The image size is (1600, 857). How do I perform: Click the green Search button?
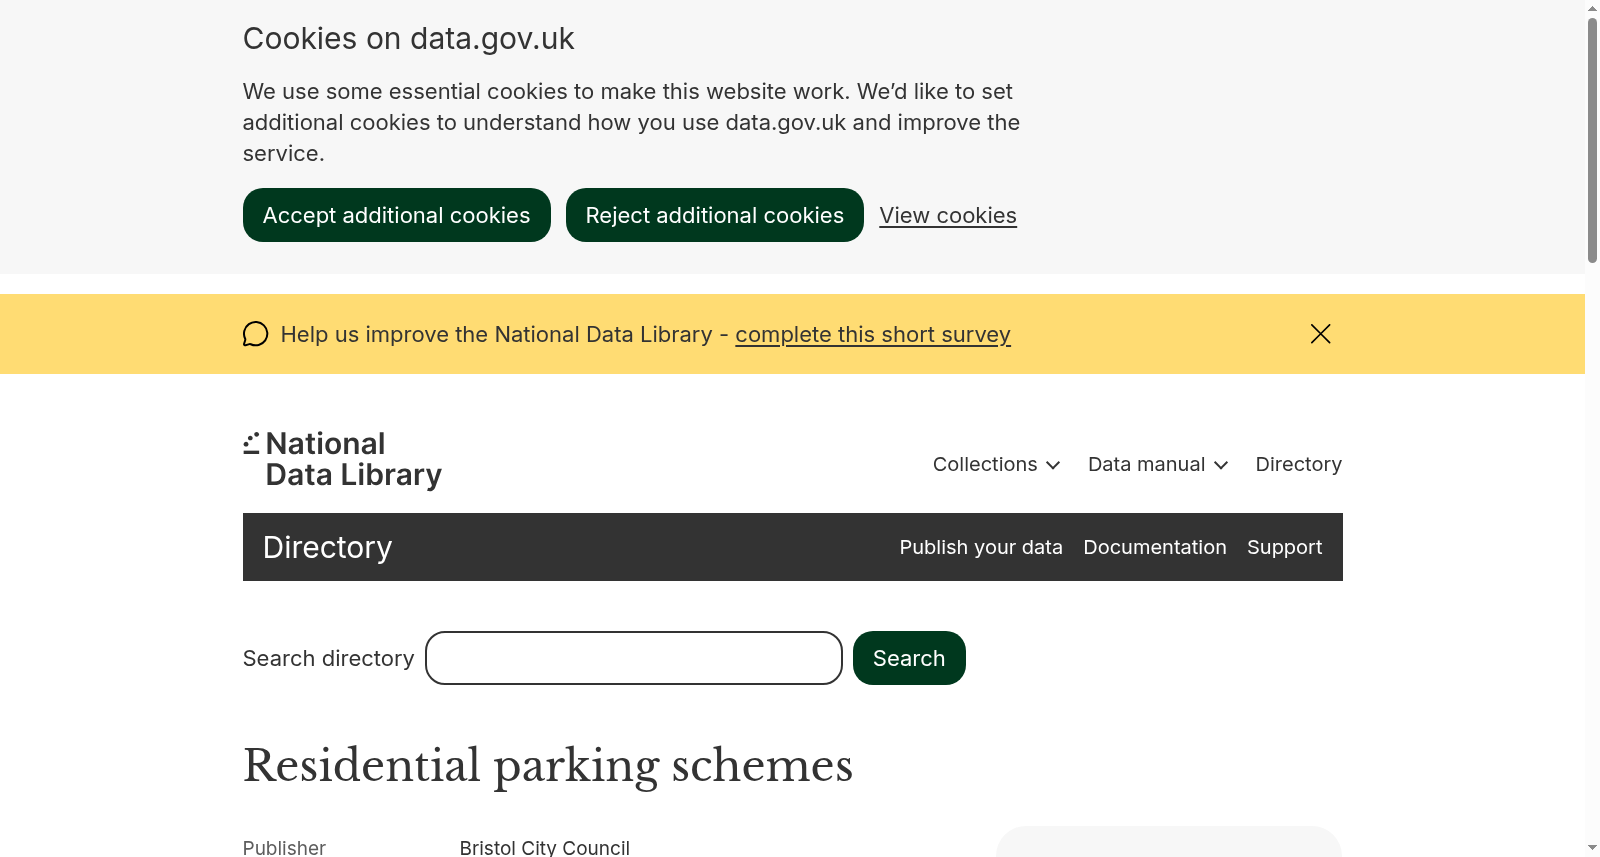point(909,658)
